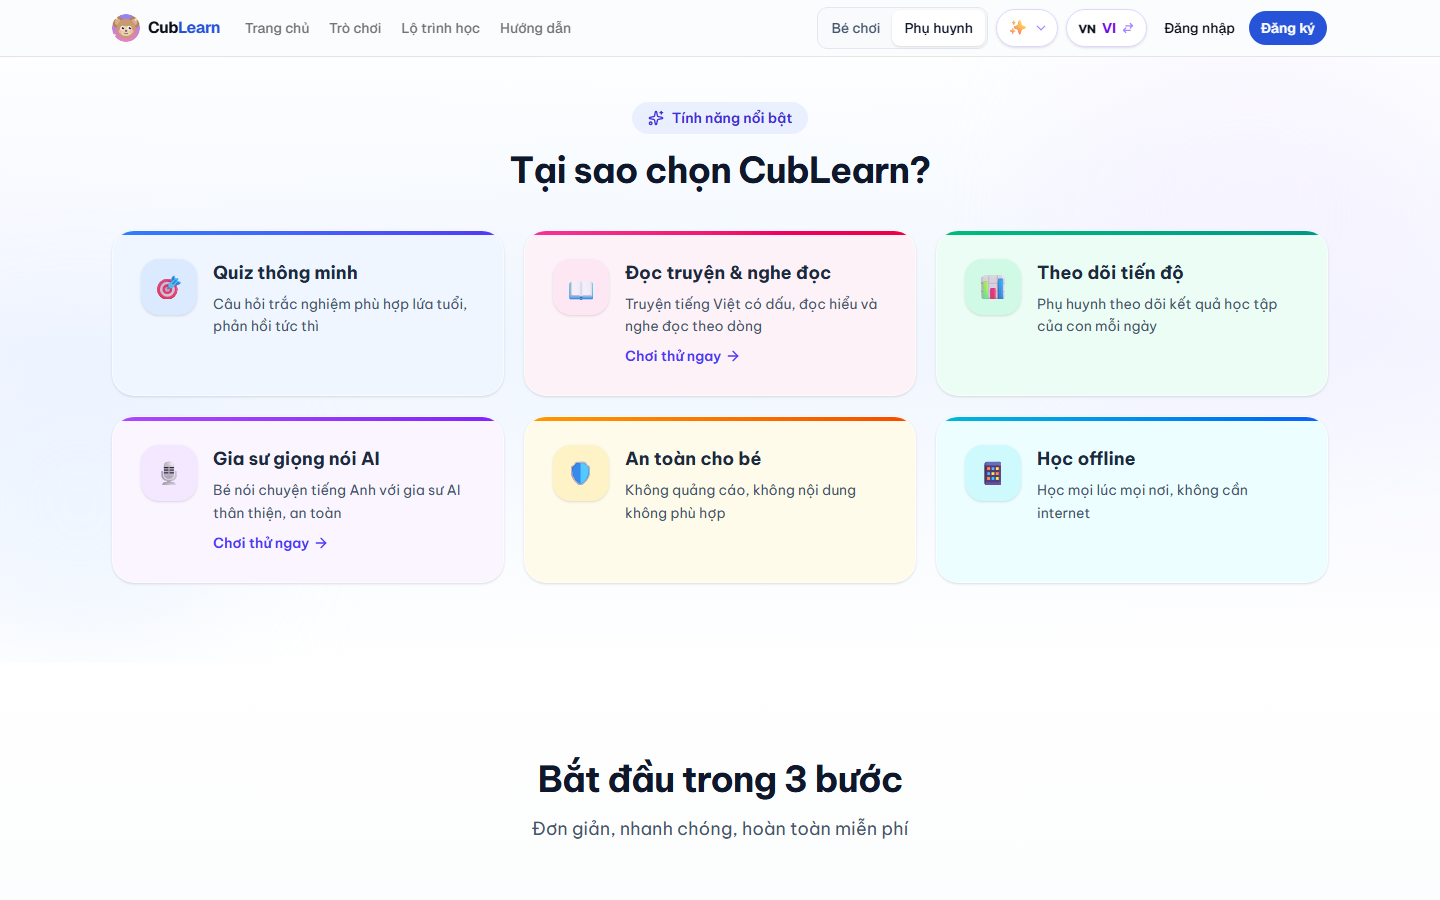Click the microphone icon for Gia sư giọng nói AI
1440x900 pixels.
(169, 474)
